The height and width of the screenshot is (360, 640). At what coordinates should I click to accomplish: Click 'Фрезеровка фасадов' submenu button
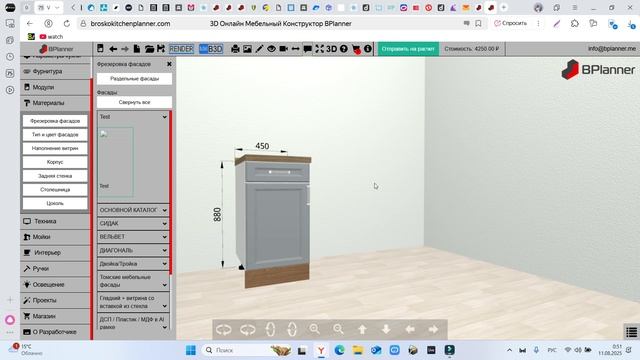point(55,121)
